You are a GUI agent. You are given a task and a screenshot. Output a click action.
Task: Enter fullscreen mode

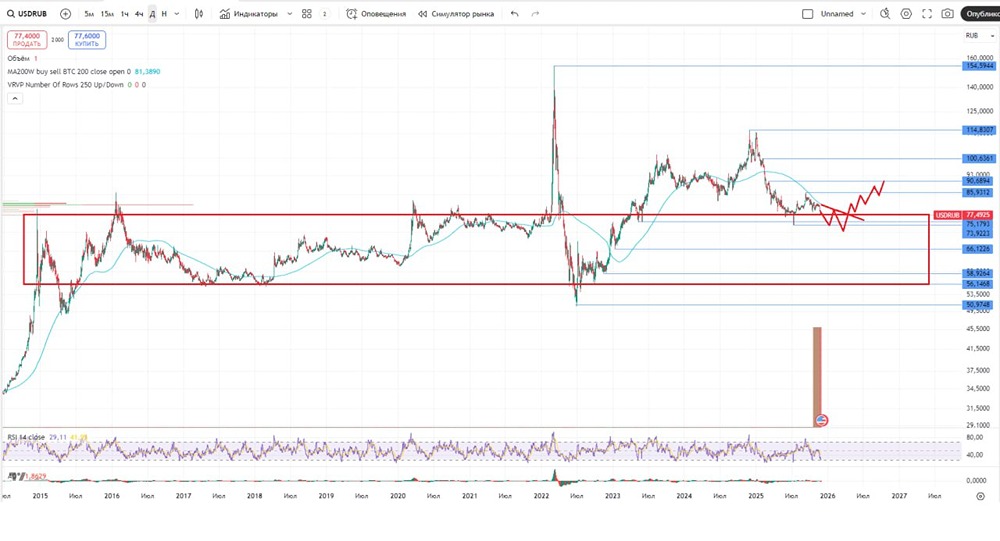(927, 13)
